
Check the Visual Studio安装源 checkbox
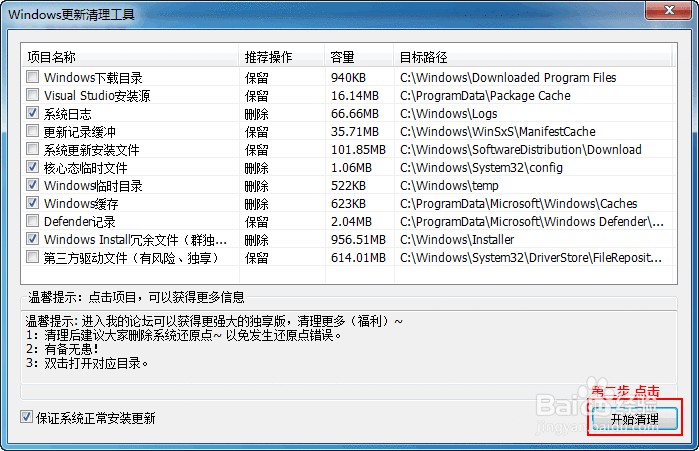tap(32, 95)
